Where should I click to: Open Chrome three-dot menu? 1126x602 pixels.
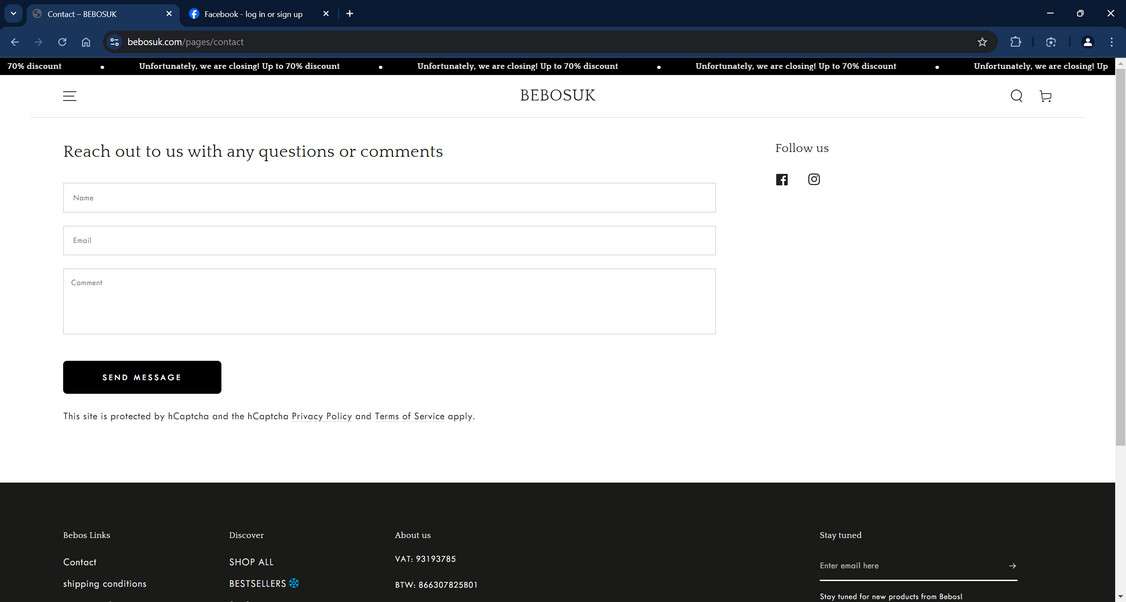pyautogui.click(x=1111, y=42)
